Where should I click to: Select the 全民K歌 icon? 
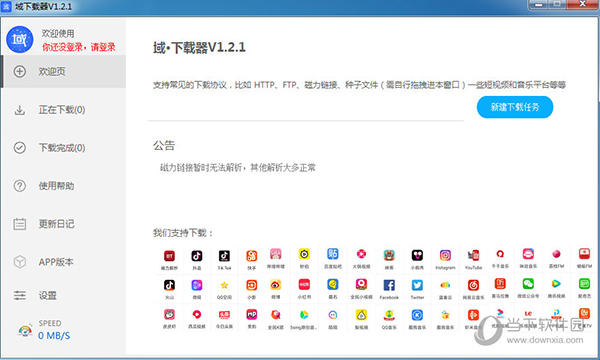[x=276, y=315]
